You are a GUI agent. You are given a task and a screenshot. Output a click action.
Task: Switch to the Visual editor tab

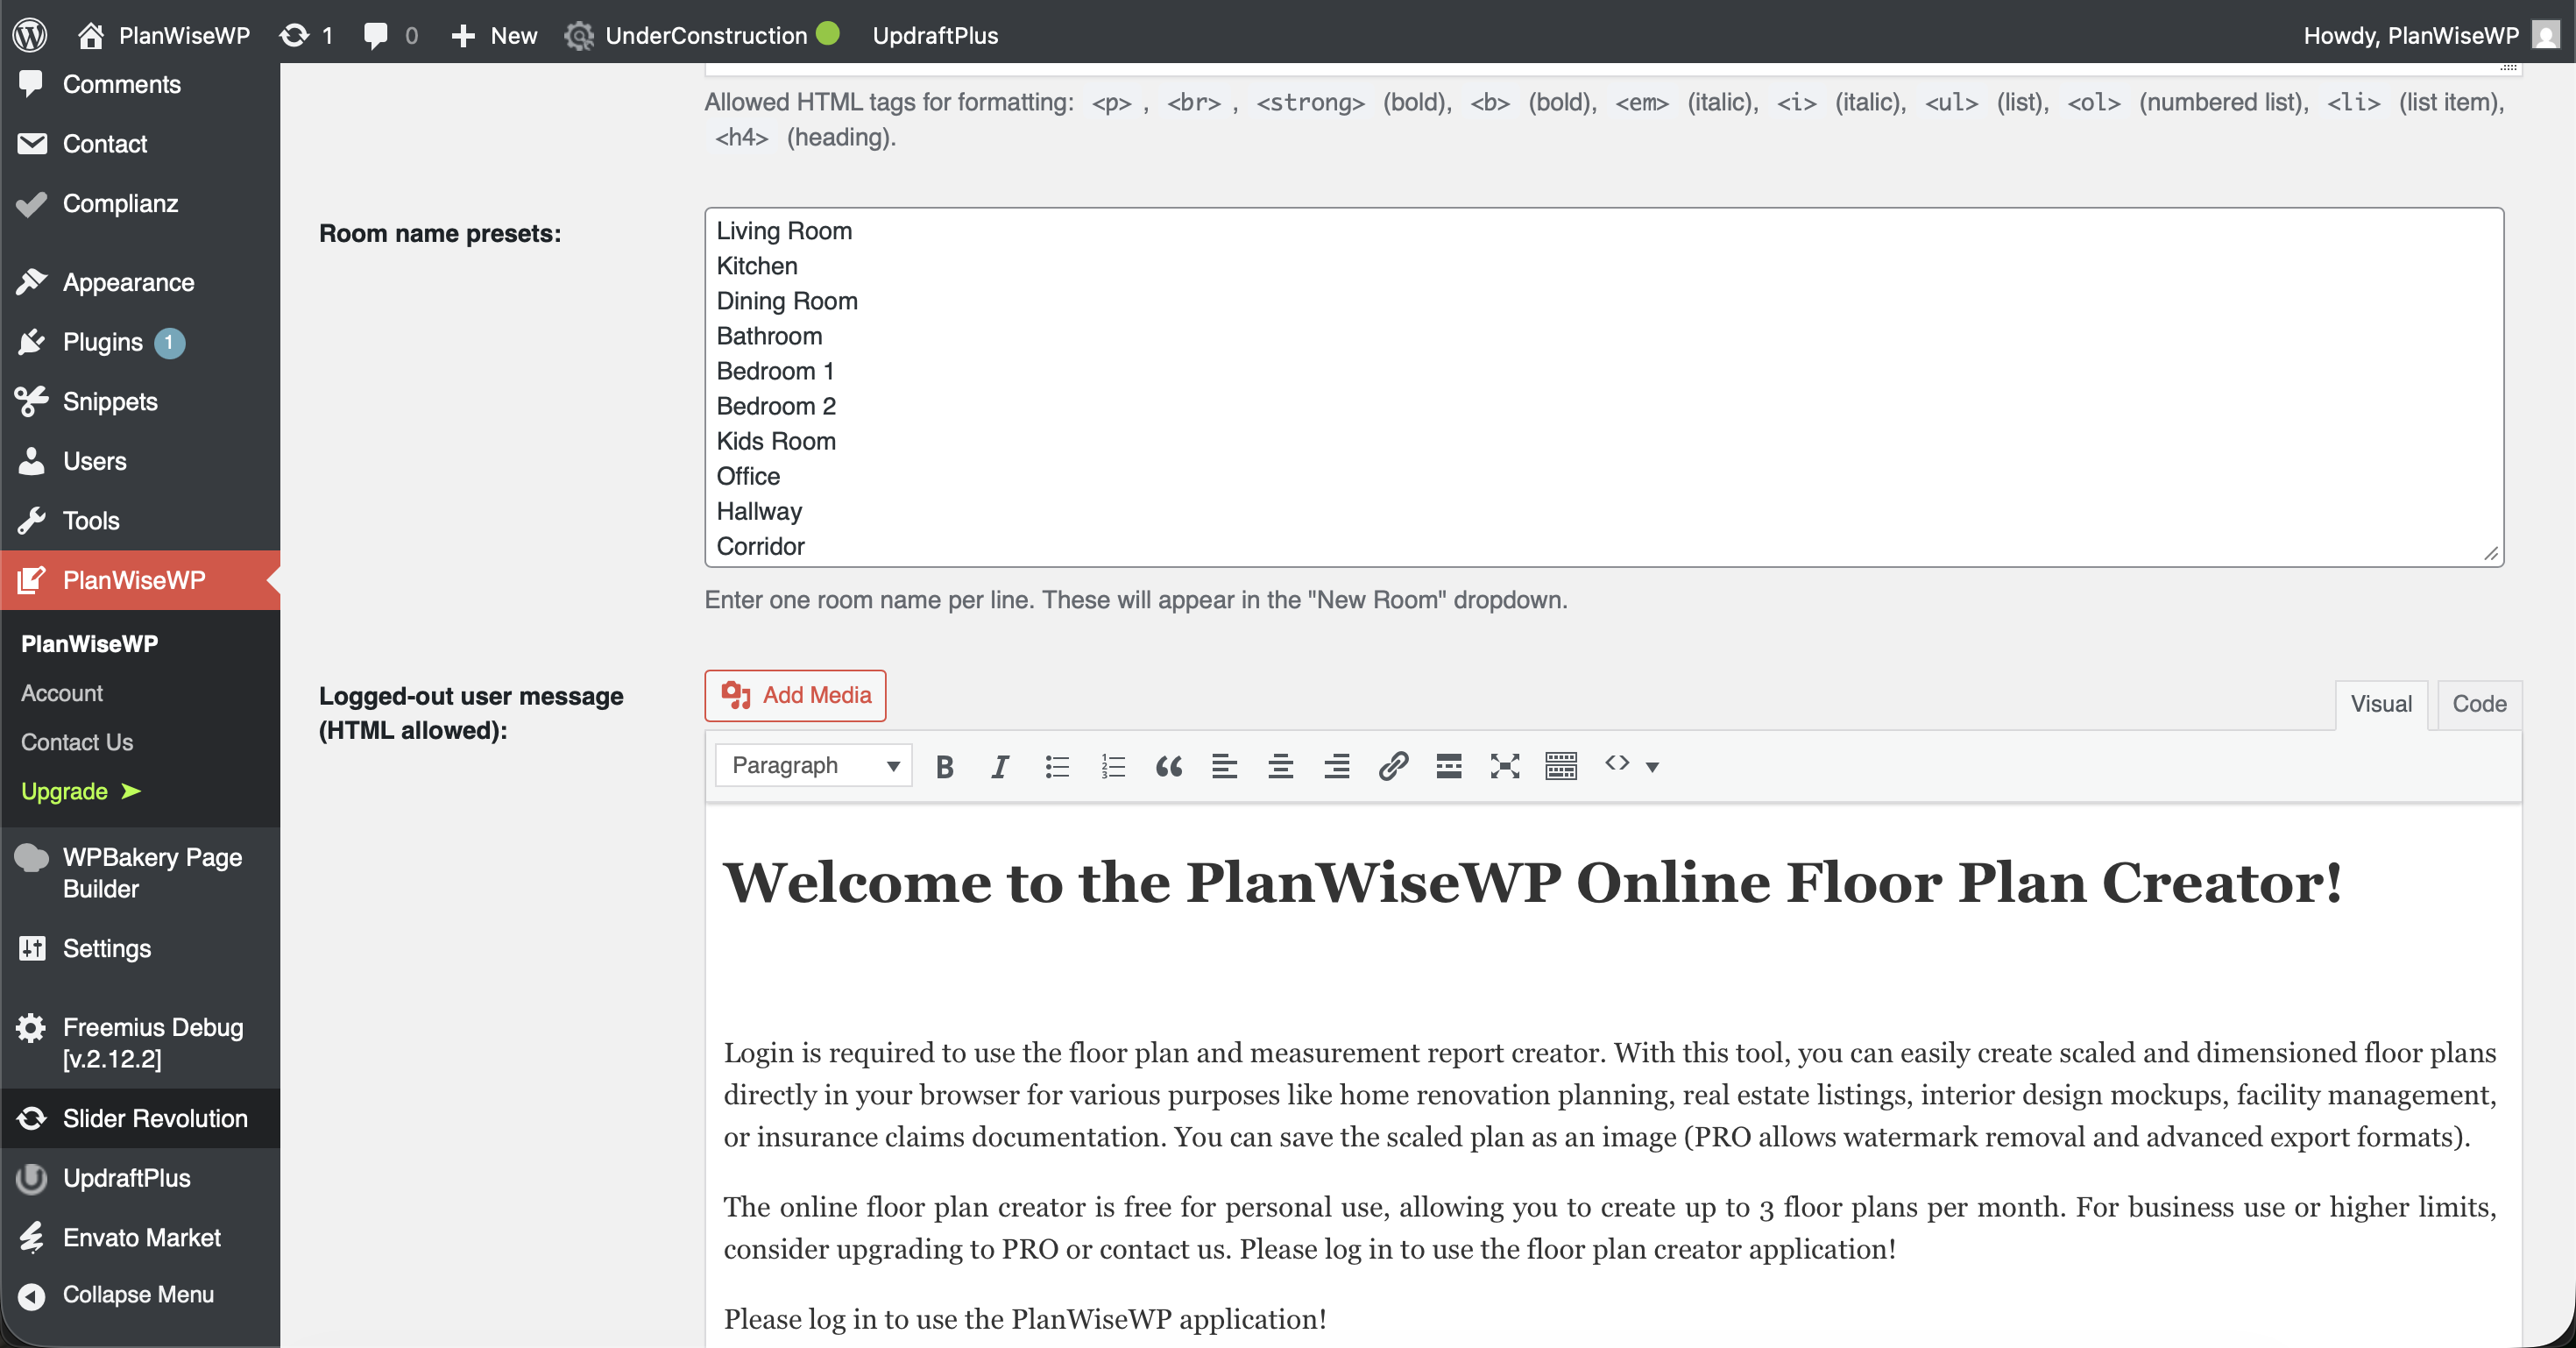2380,704
